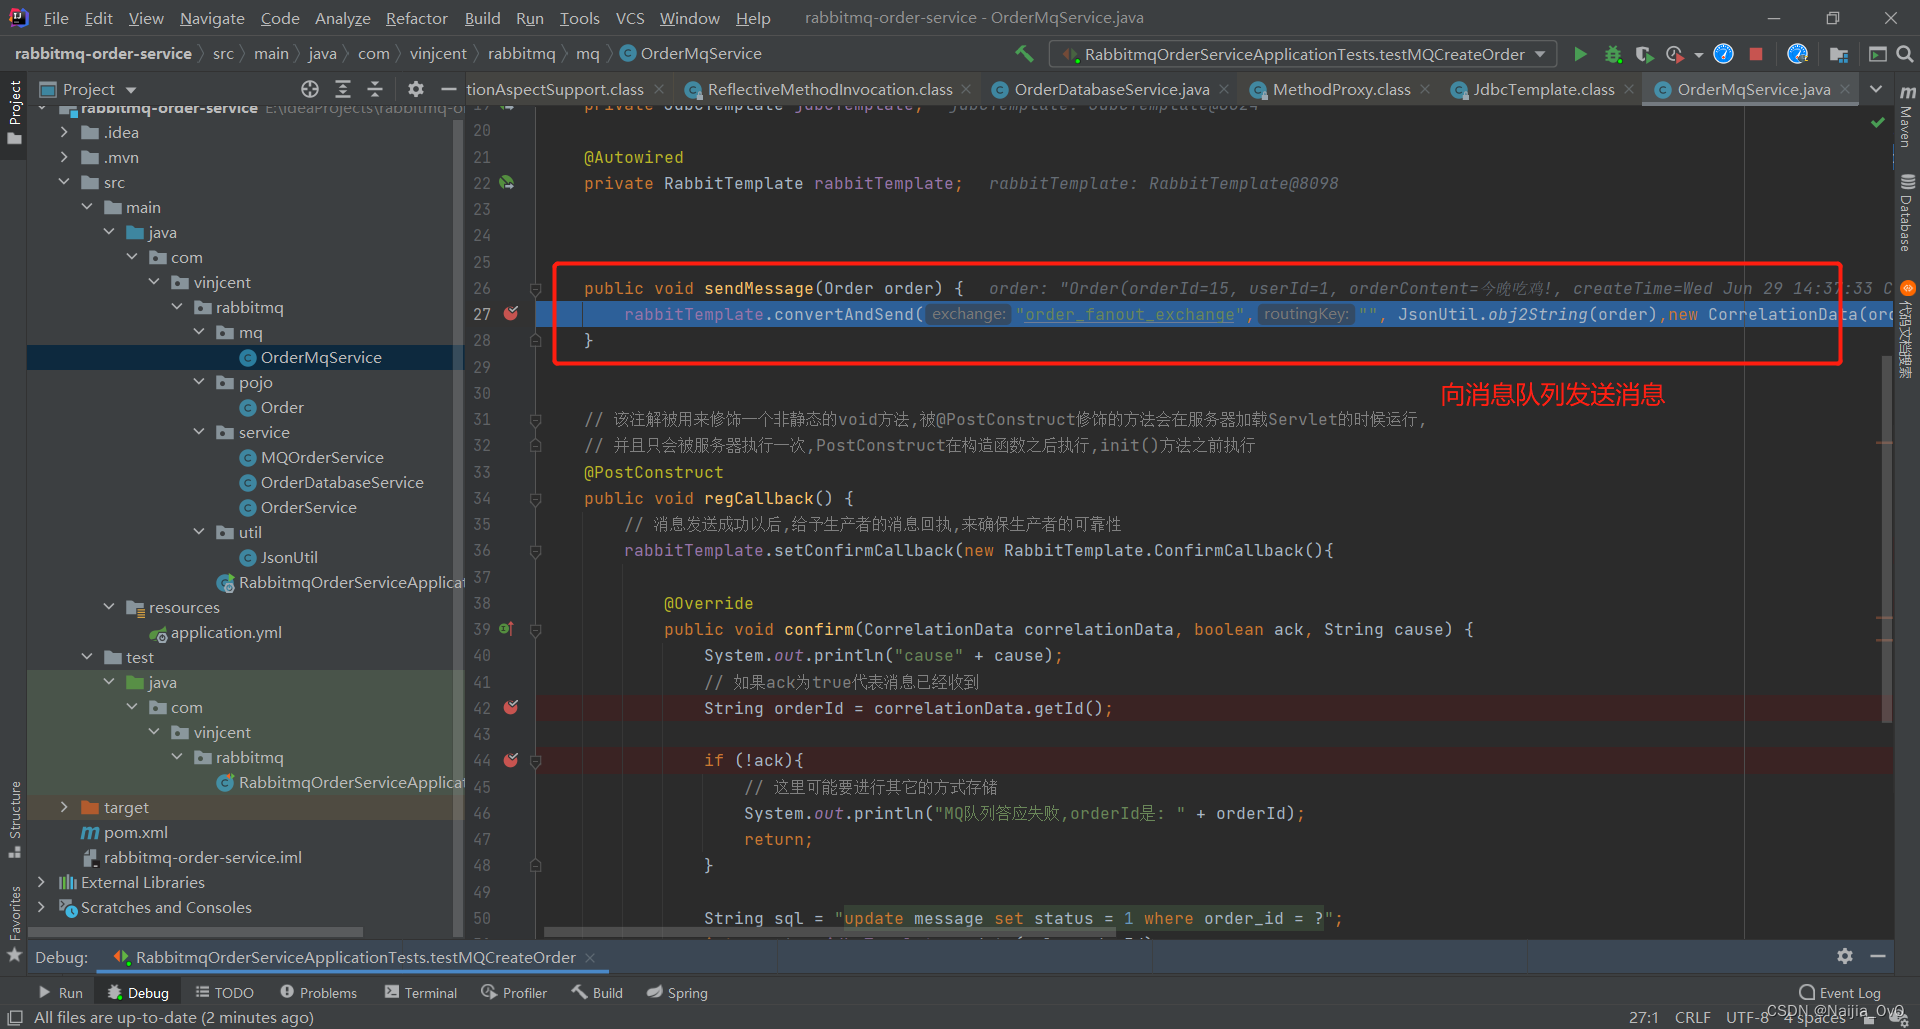This screenshot has width=1920, height=1029.
Task: Open the VCS menu
Action: click(630, 18)
